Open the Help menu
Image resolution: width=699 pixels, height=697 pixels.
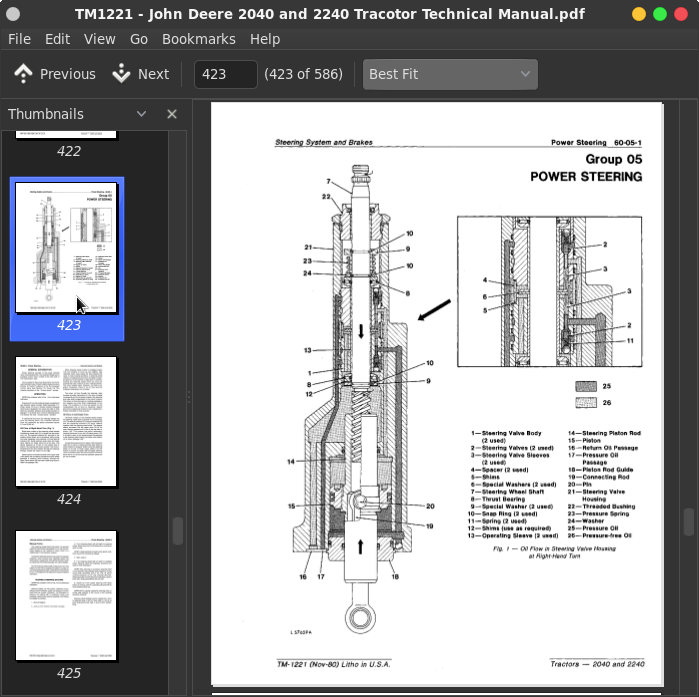coord(265,39)
